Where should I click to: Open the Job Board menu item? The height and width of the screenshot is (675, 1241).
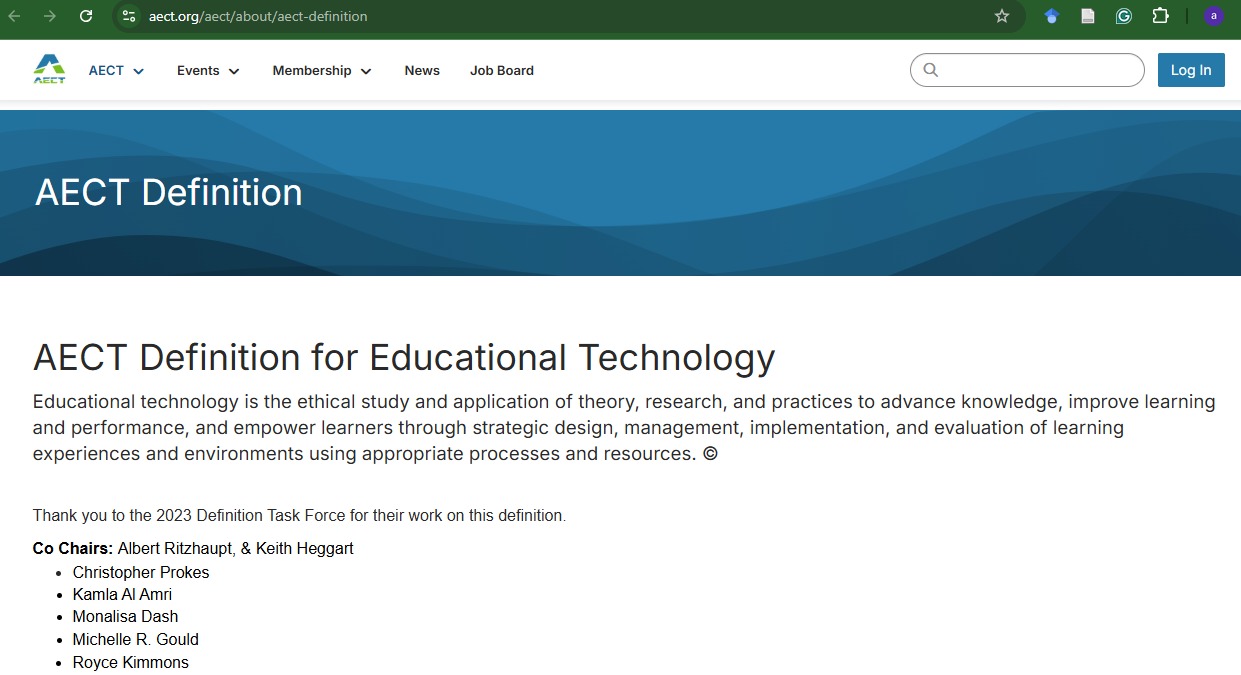tap(502, 71)
